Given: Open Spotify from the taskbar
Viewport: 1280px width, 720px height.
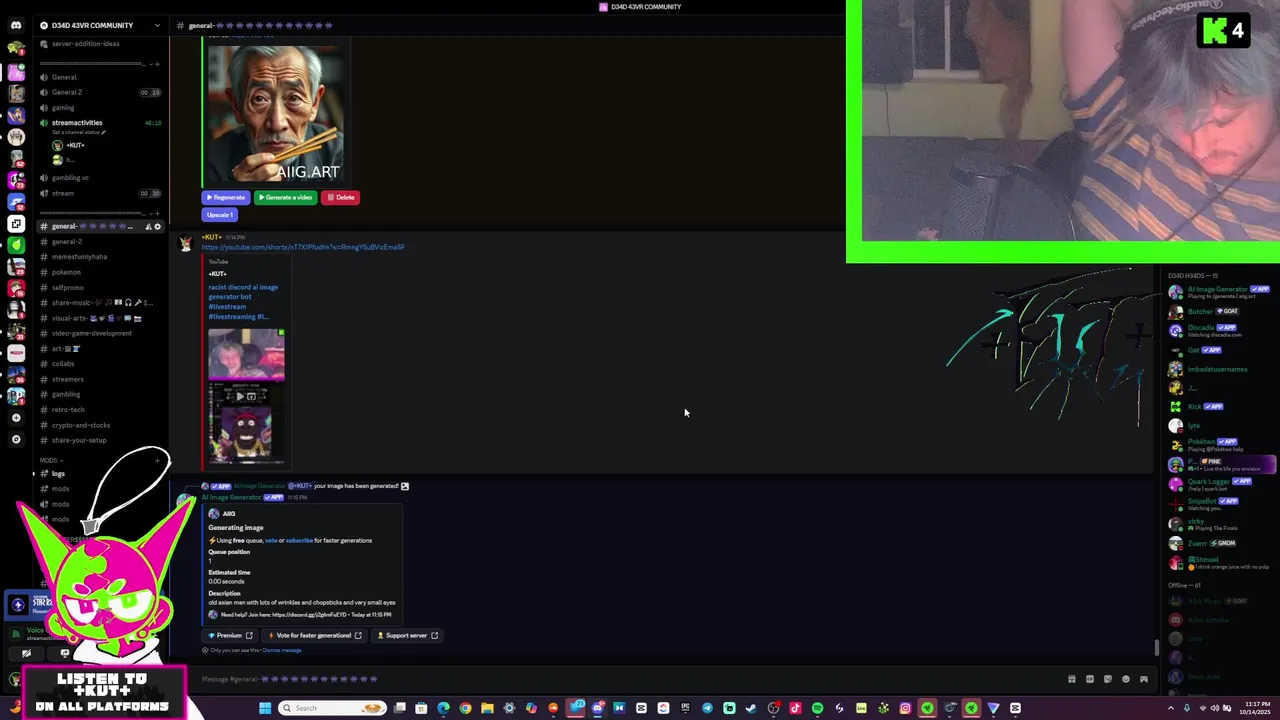Looking at the screenshot, I should pos(817,708).
